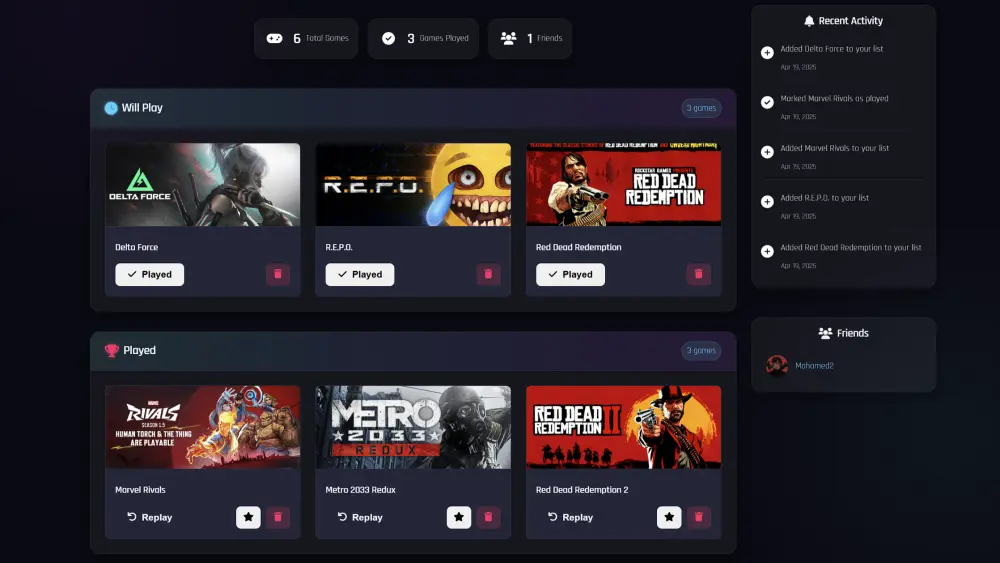Favorite Marvel Rivals with the star icon

(248, 517)
